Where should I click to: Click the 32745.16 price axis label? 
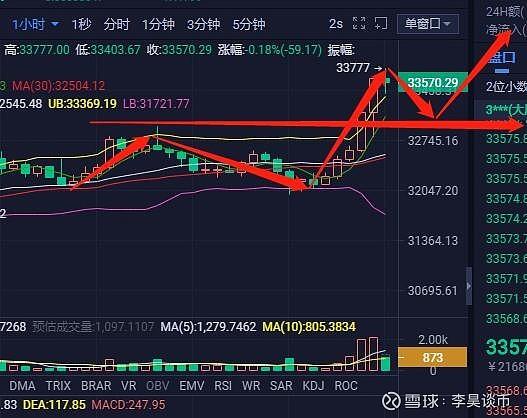pos(433,140)
